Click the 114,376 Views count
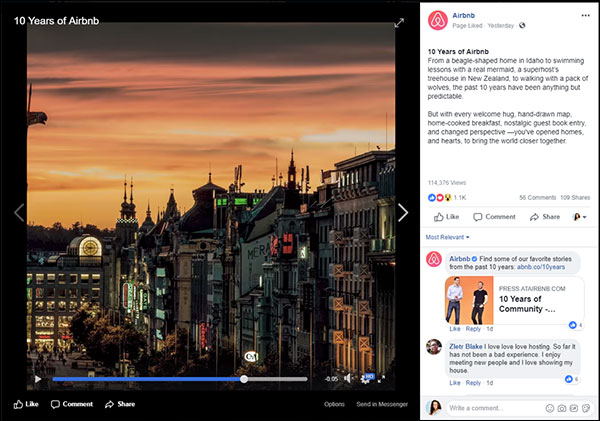600x421 pixels. tap(447, 183)
